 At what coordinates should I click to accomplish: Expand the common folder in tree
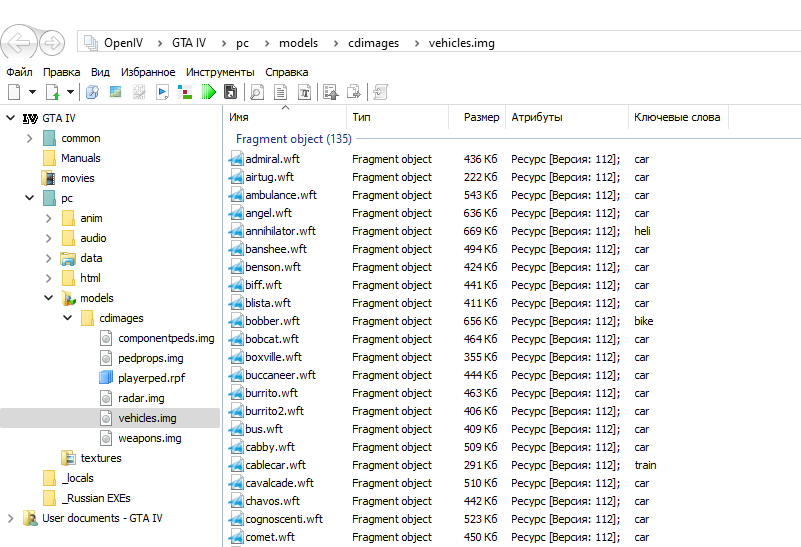29,138
